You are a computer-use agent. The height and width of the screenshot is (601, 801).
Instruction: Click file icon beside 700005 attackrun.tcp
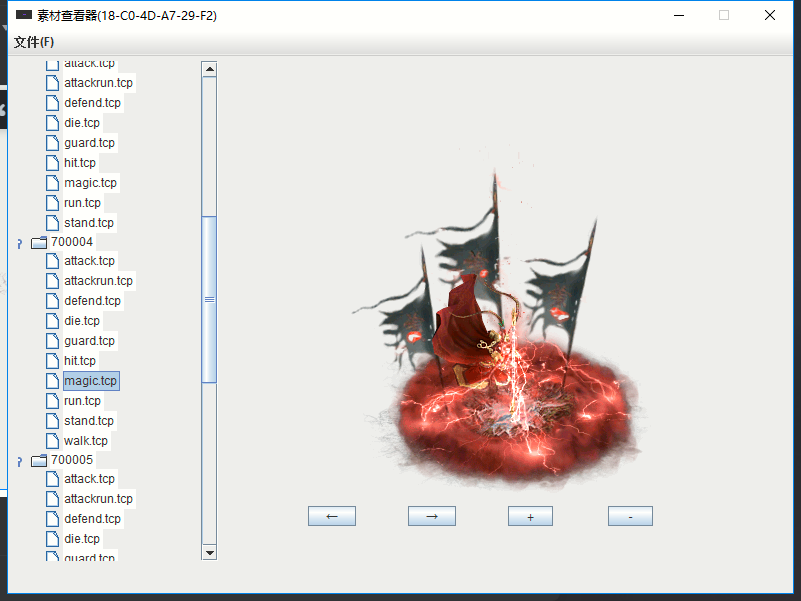[52, 499]
